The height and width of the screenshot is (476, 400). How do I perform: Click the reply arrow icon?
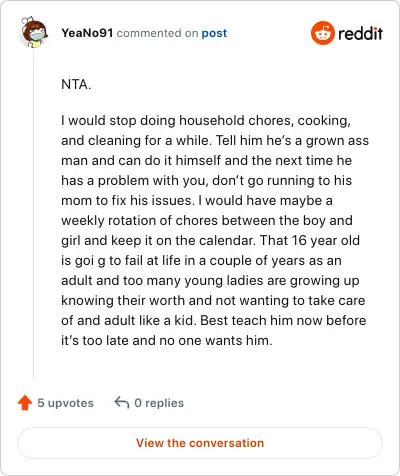coord(122,402)
